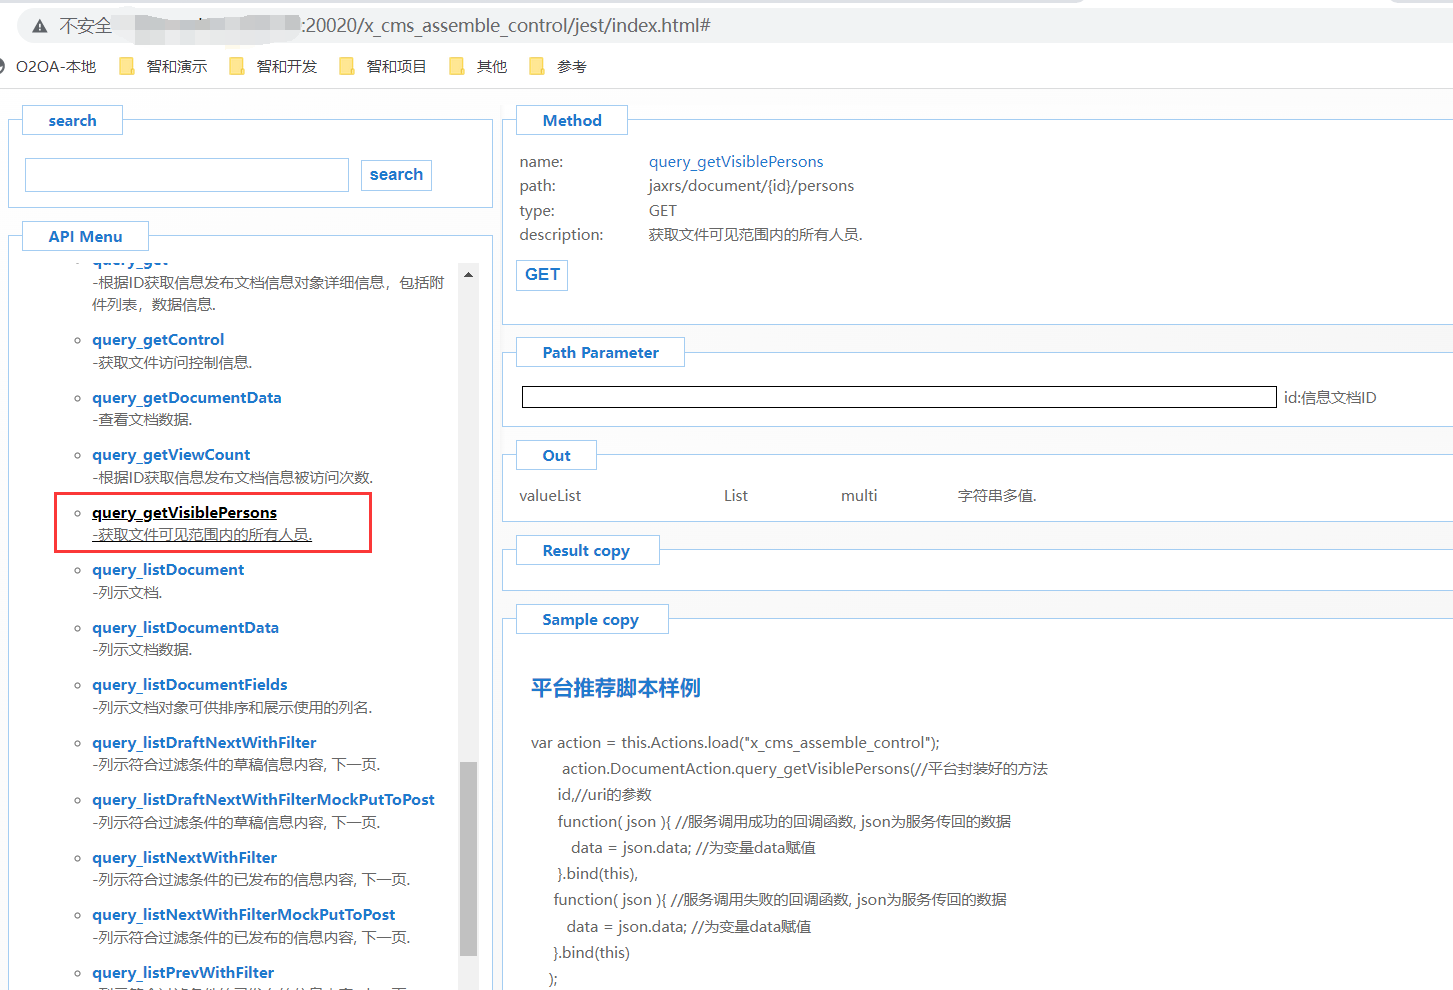Open the 智和项目 bookmark folder
Viewport: 1453px width, 990px height.
(x=383, y=66)
